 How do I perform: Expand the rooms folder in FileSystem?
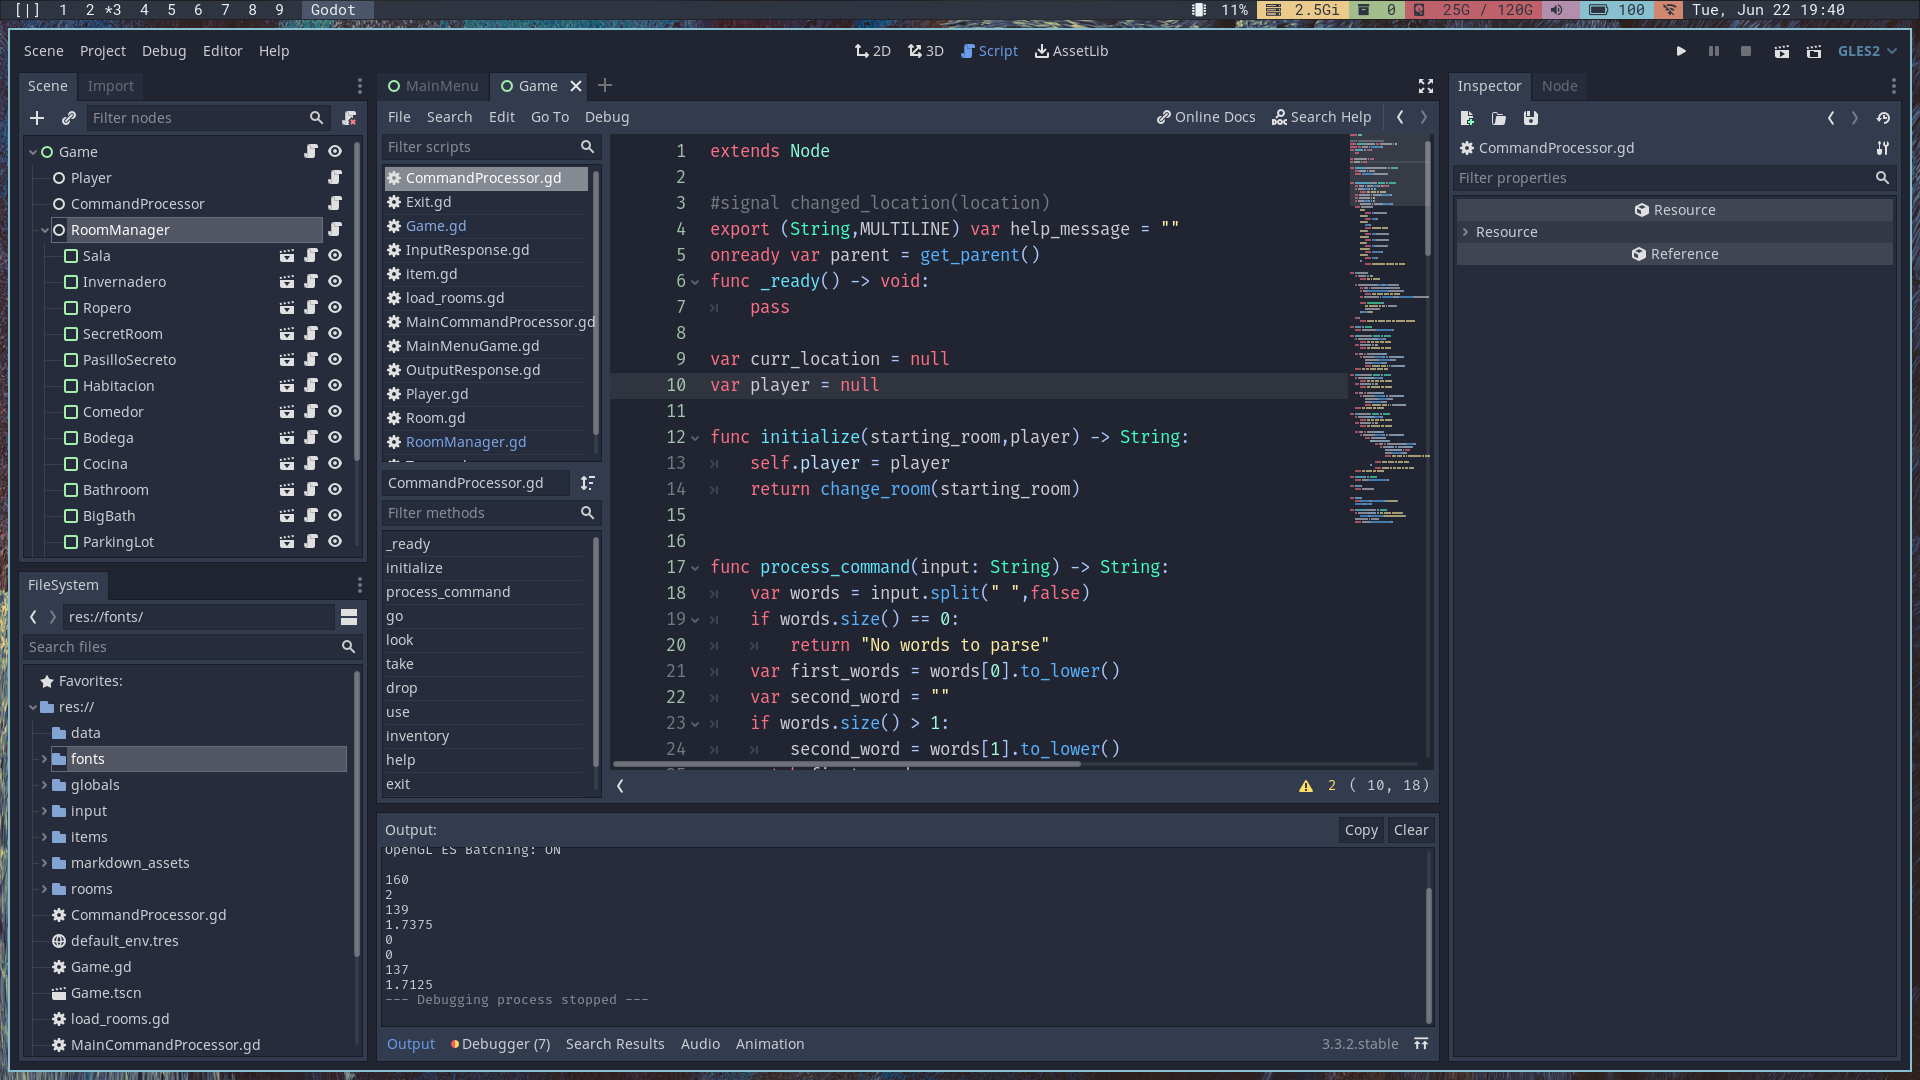(x=44, y=889)
